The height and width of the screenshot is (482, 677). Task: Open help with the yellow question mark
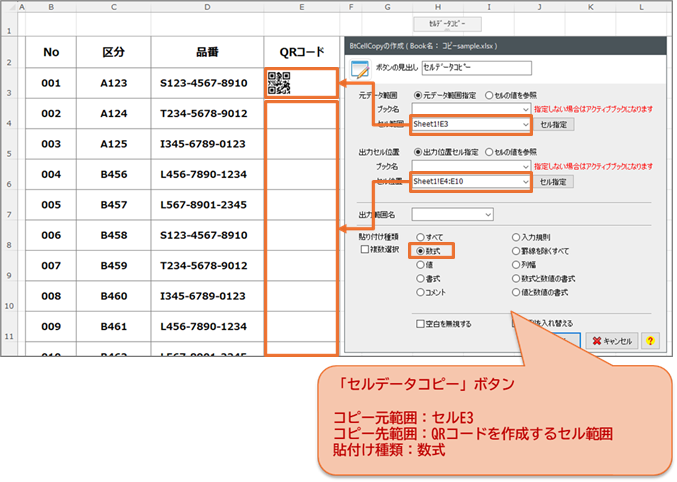point(650,341)
